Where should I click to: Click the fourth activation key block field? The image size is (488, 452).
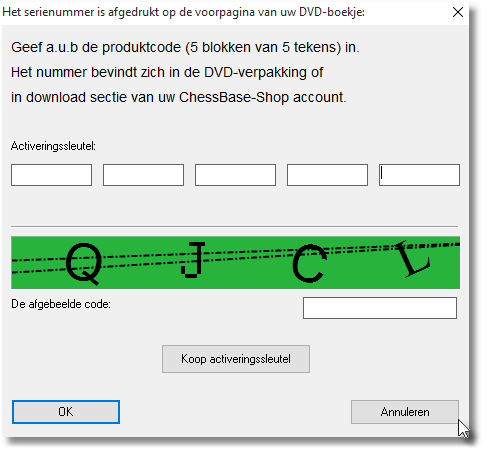(327, 175)
